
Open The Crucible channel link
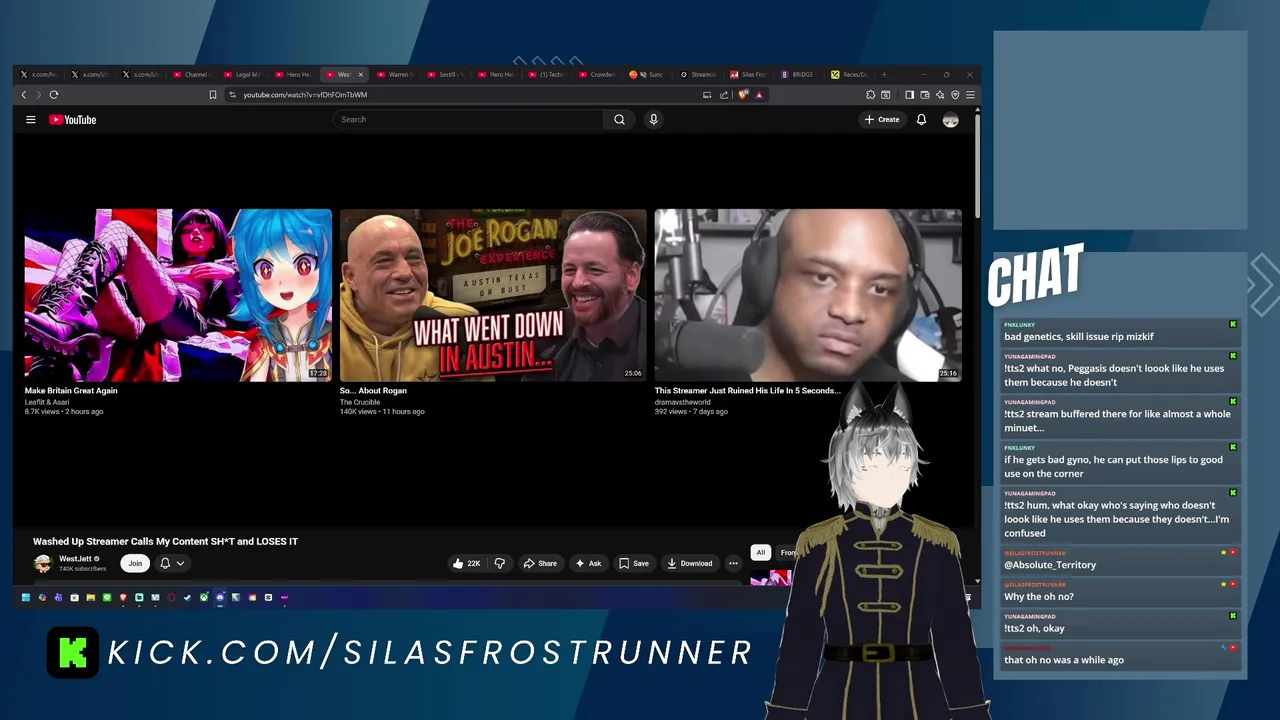pyautogui.click(x=360, y=402)
